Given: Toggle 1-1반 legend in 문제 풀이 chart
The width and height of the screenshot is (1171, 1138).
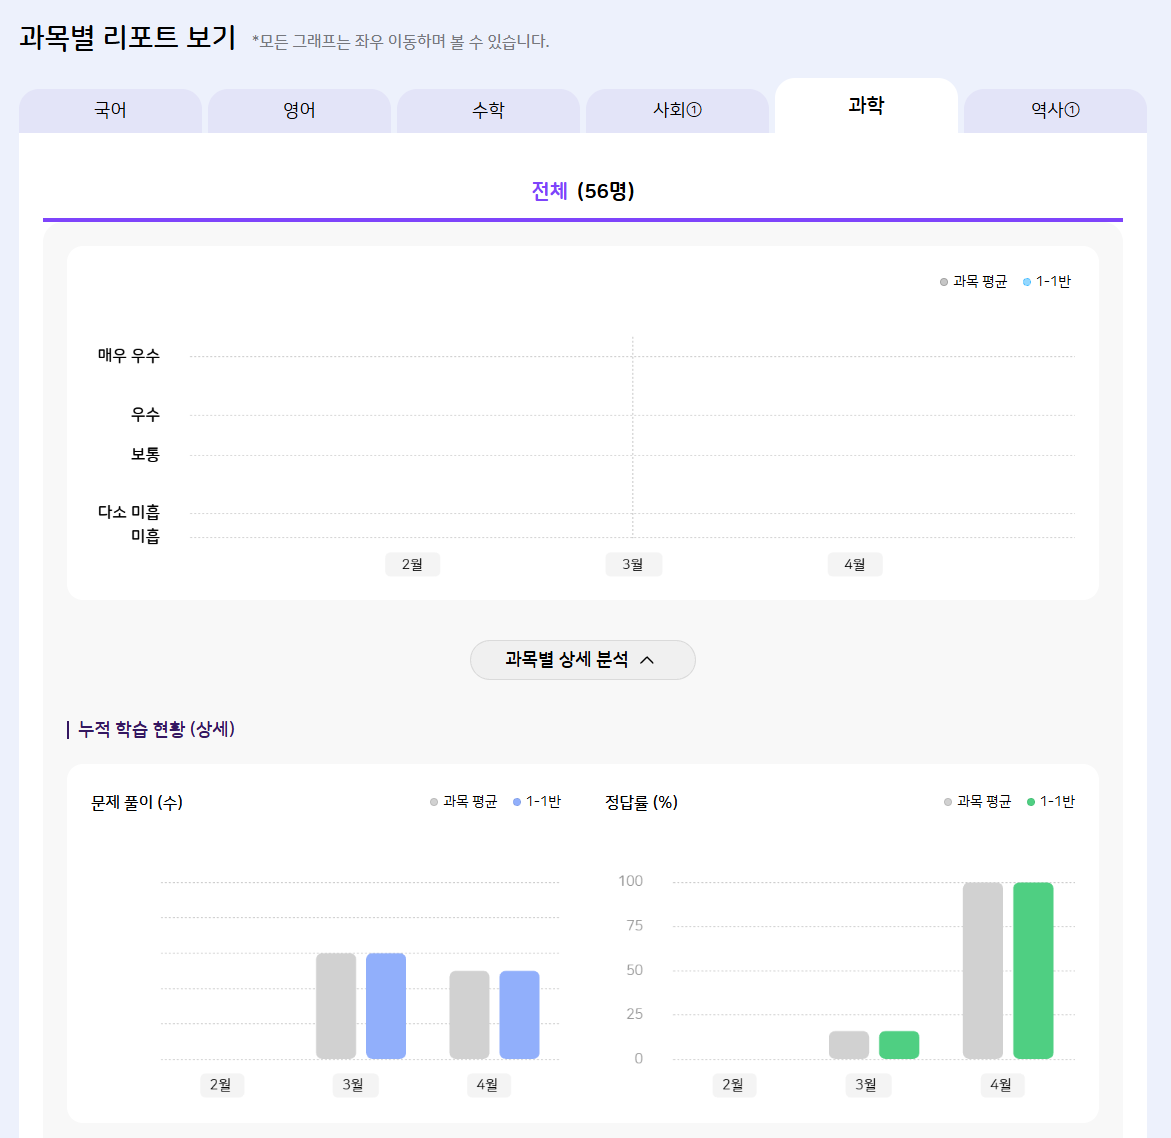Looking at the screenshot, I should point(537,802).
